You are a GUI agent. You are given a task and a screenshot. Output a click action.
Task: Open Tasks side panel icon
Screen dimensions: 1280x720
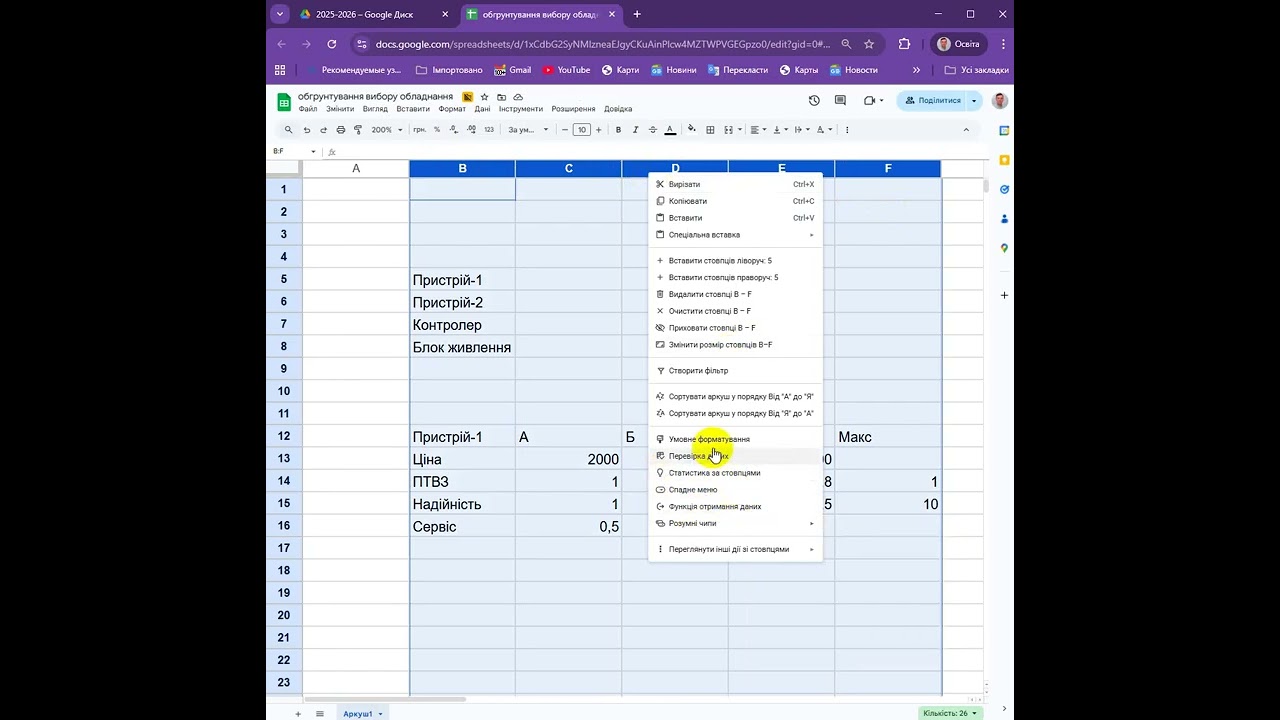click(1004, 189)
